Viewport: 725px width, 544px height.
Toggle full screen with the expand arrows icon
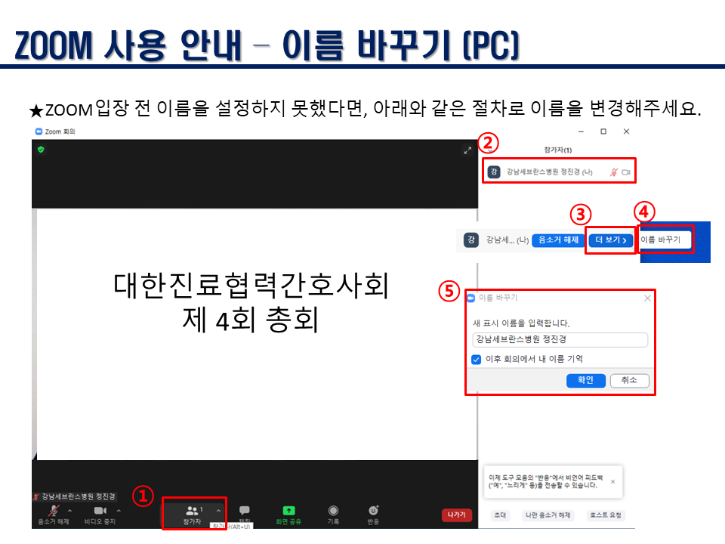[x=467, y=150]
